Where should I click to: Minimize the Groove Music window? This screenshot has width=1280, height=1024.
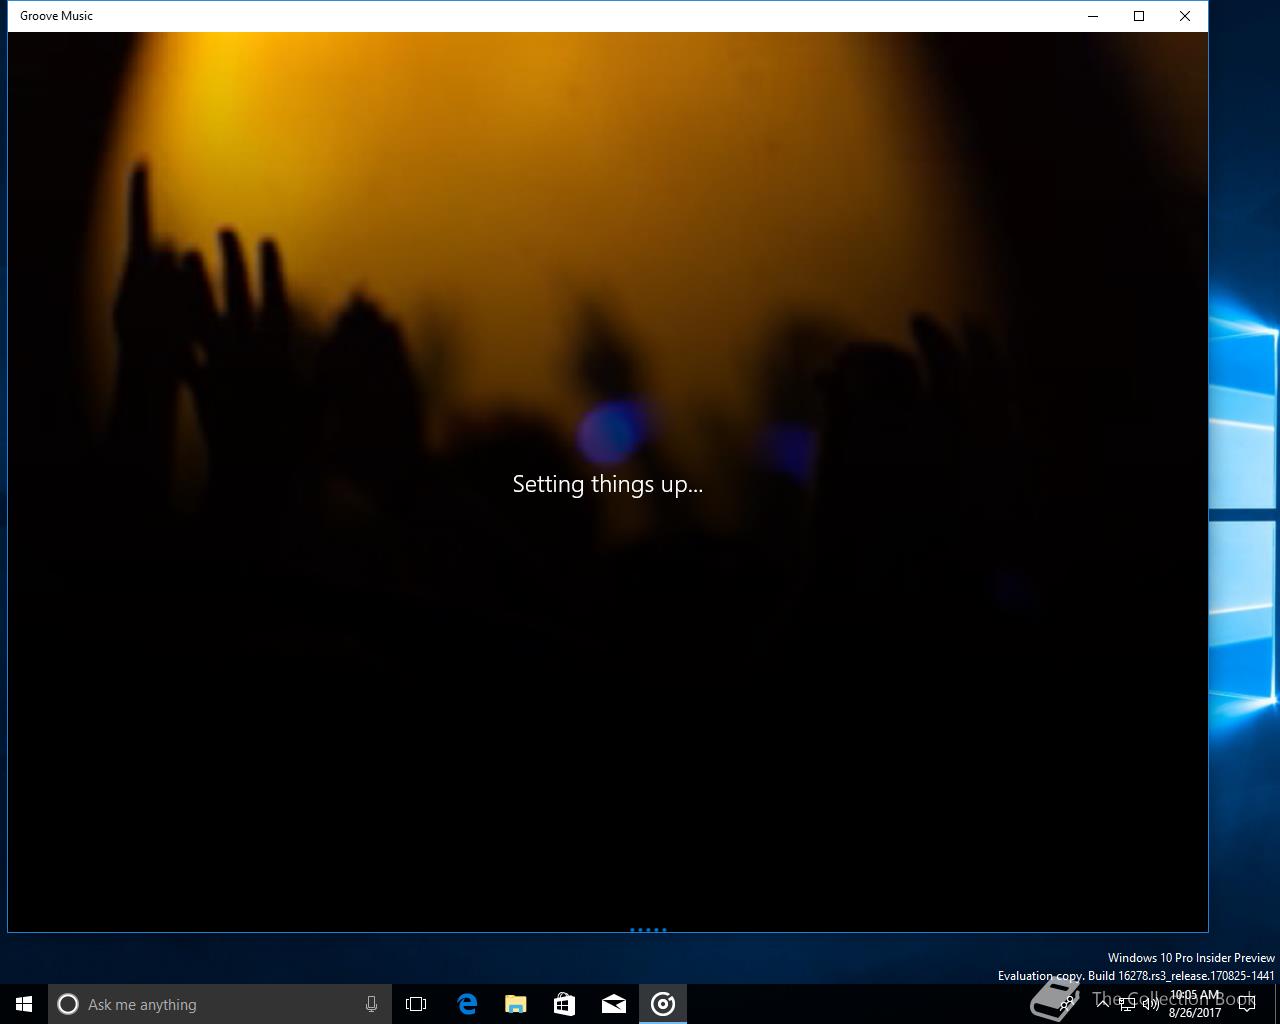click(1093, 16)
